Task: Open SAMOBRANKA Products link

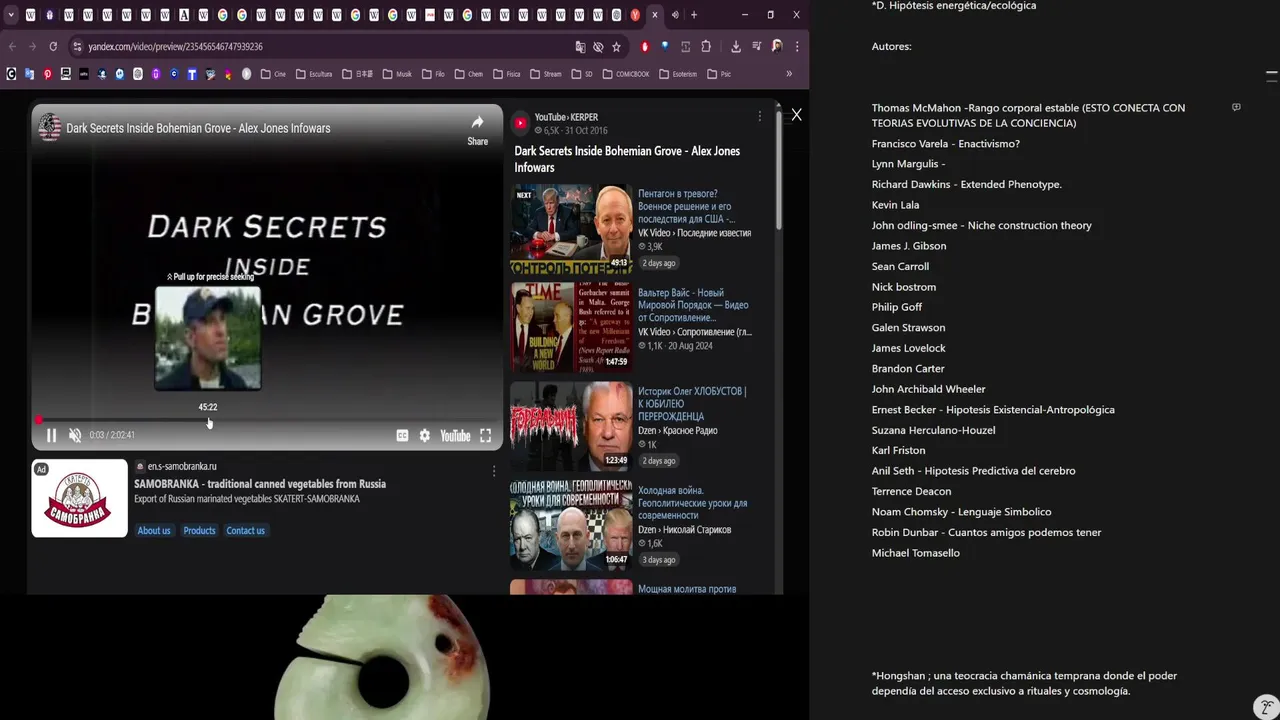Action: coord(199,531)
